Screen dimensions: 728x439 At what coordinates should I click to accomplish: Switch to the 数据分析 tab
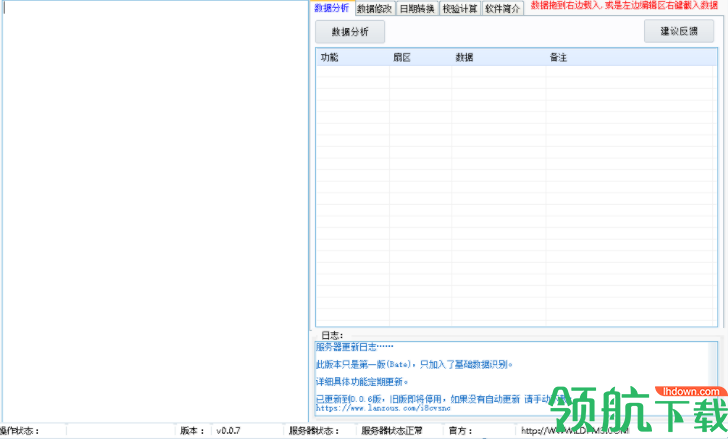(x=332, y=8)
